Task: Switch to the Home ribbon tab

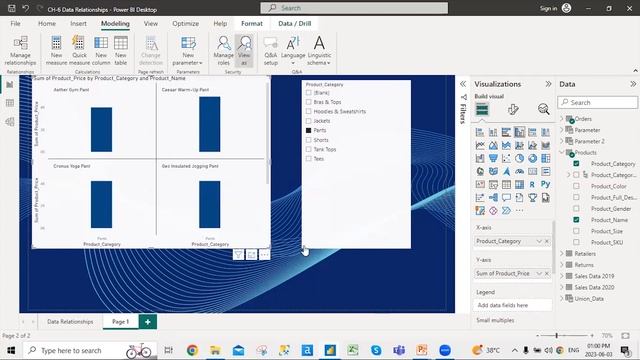Action: pos(47,24)
